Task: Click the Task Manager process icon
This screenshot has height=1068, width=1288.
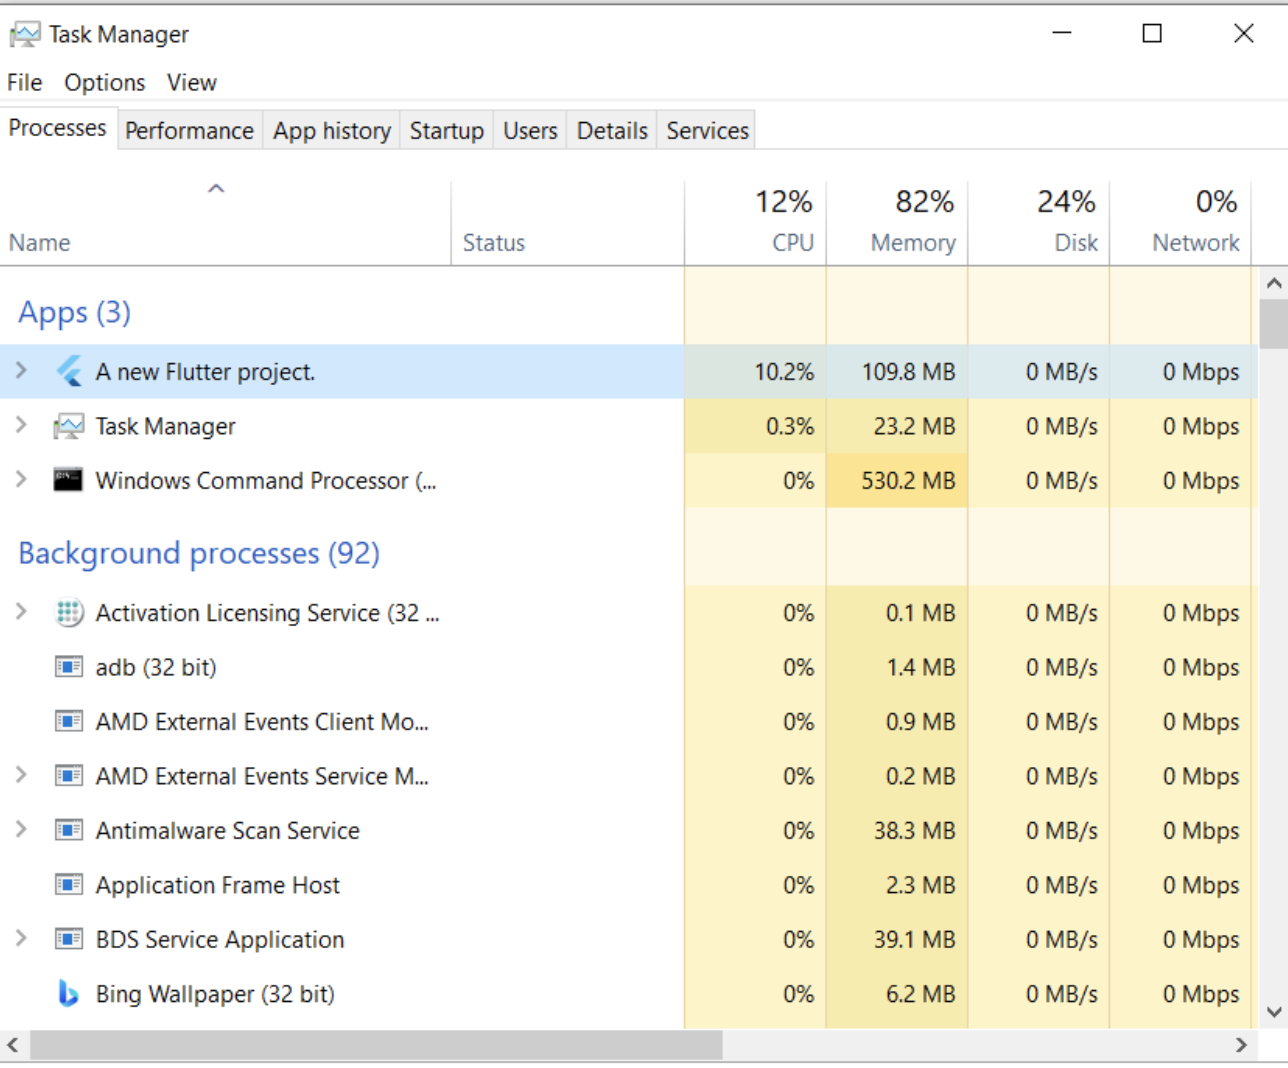Action: point(68,425)
